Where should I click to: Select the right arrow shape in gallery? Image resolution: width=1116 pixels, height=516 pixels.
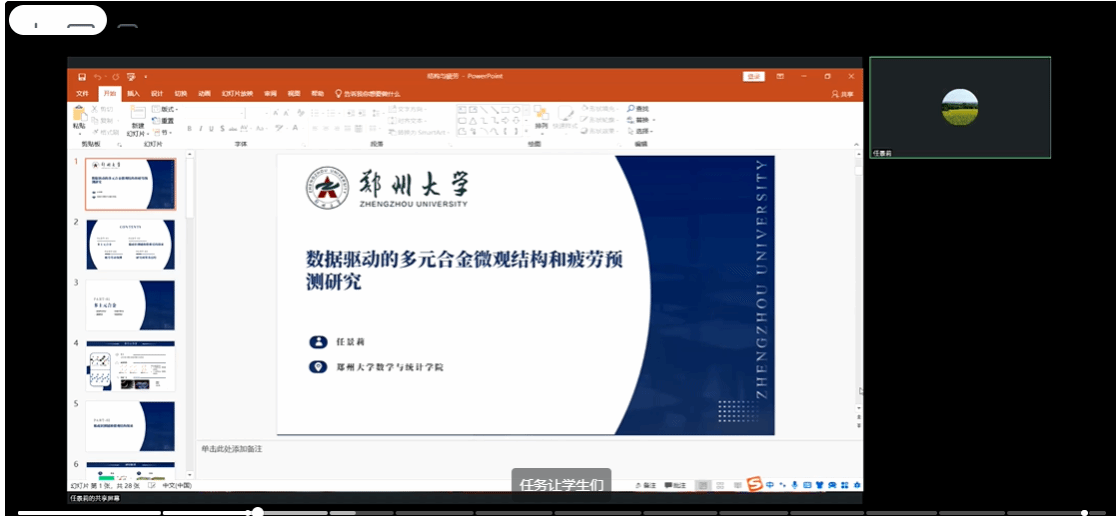505,121
